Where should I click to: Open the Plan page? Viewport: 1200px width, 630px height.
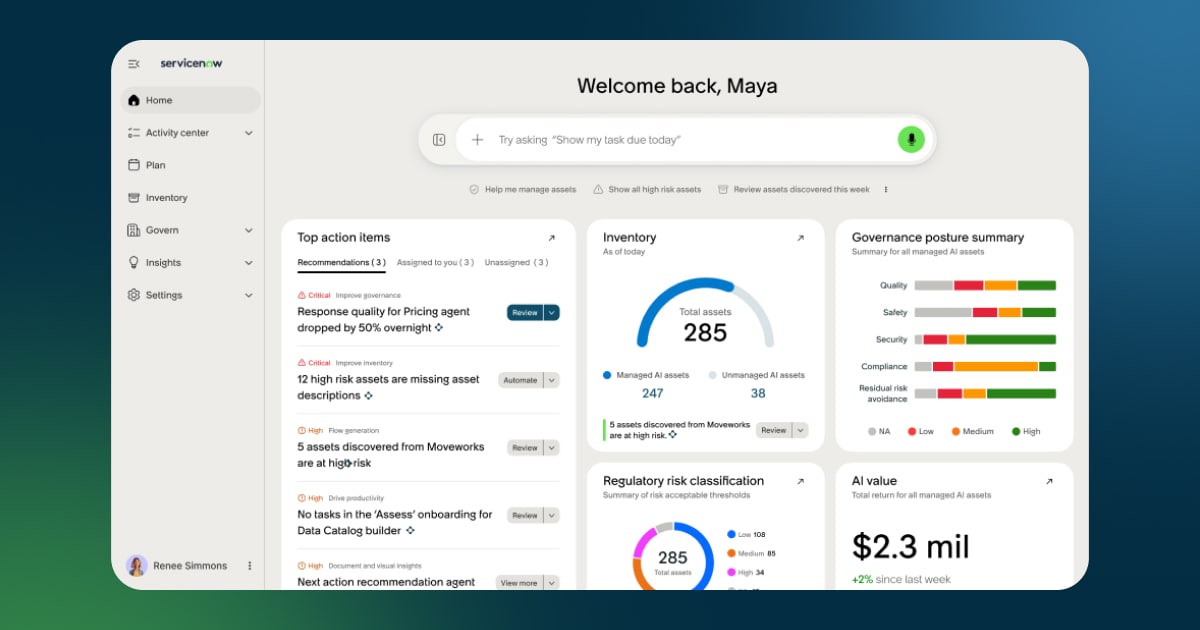point(190,165)
